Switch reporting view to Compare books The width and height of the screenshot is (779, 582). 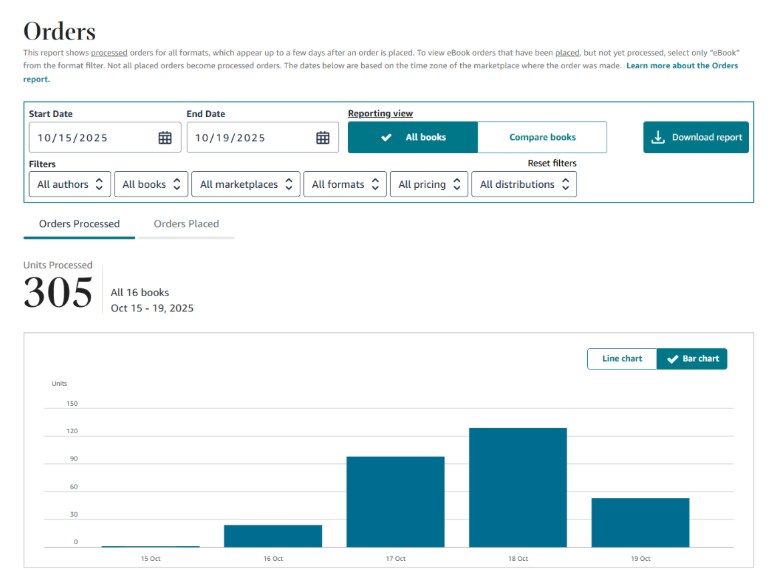click(542, 138)
